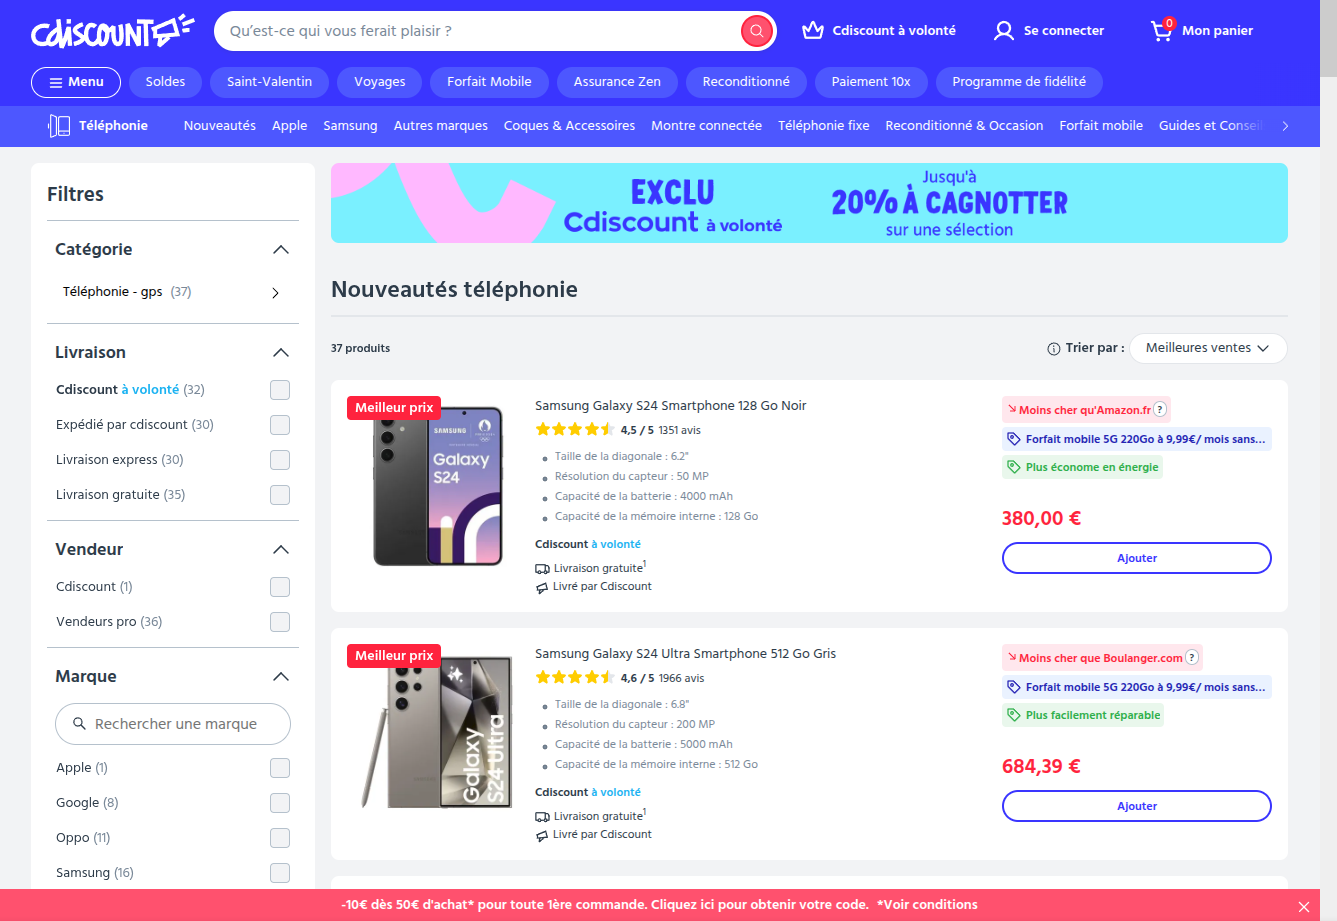Enable the Samsung brand checkbox
This screenshot has height=921, width=1337.
pos(280,873)
